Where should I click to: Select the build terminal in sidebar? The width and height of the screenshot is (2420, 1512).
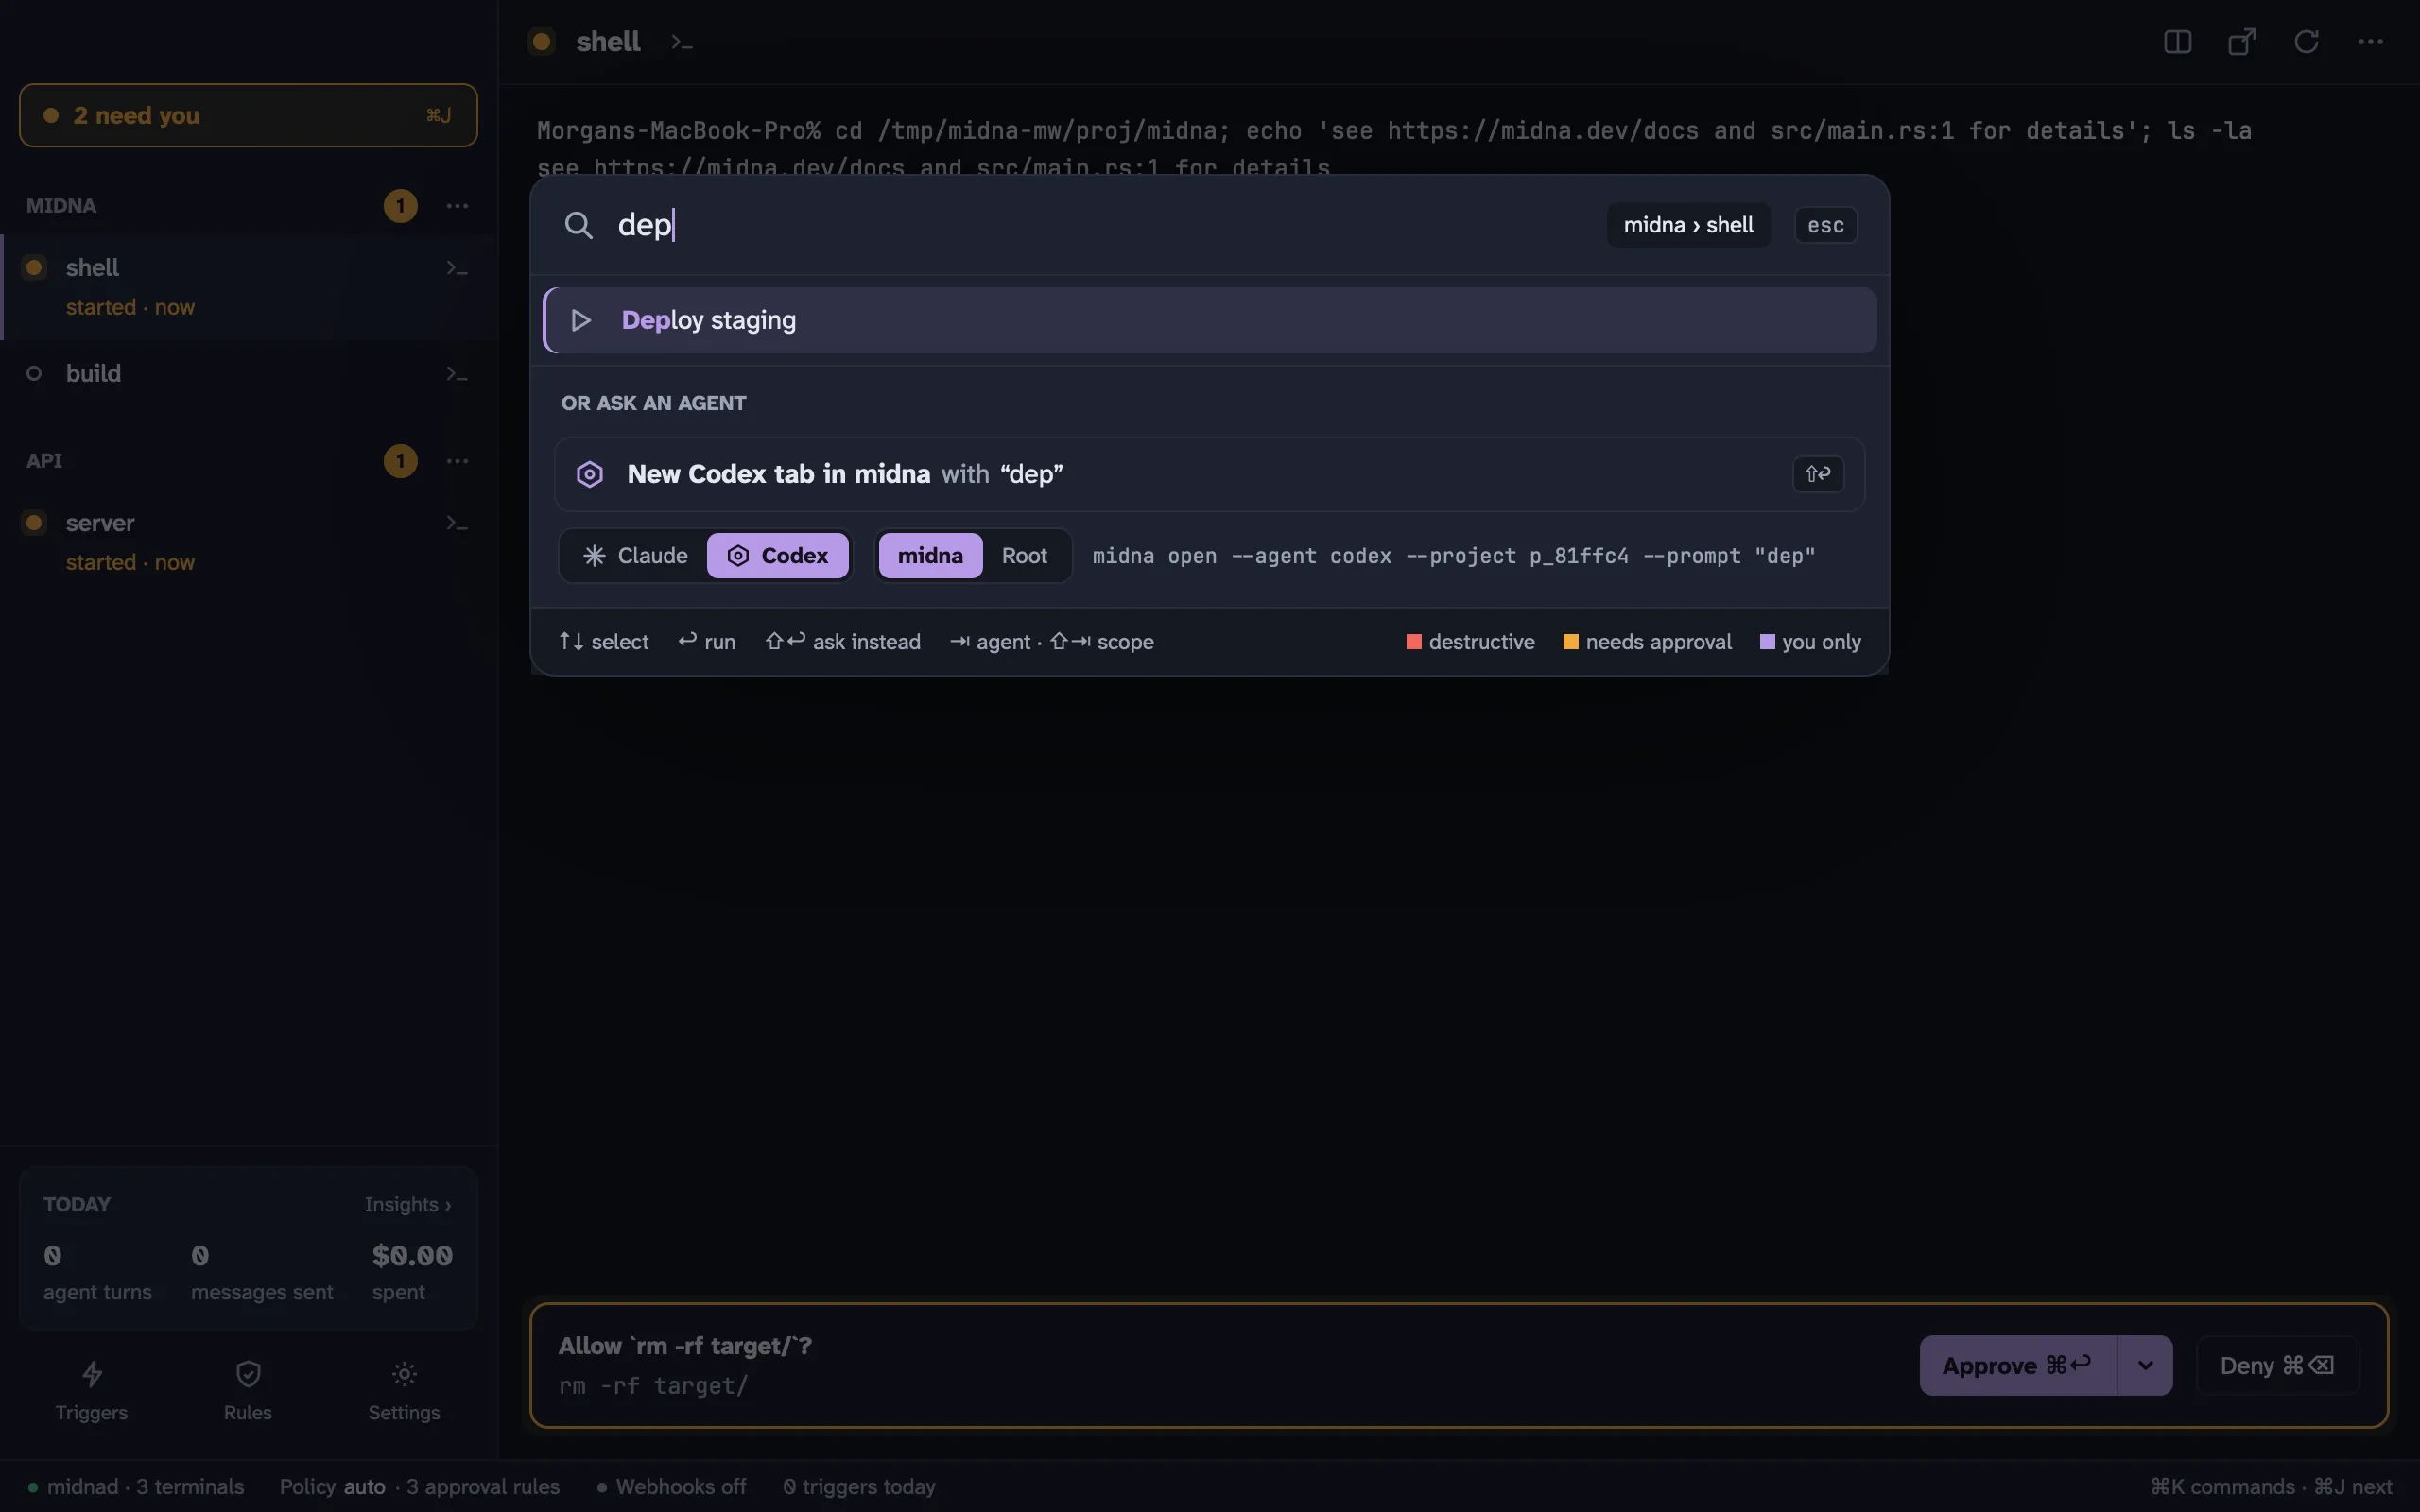pos(250,374)
